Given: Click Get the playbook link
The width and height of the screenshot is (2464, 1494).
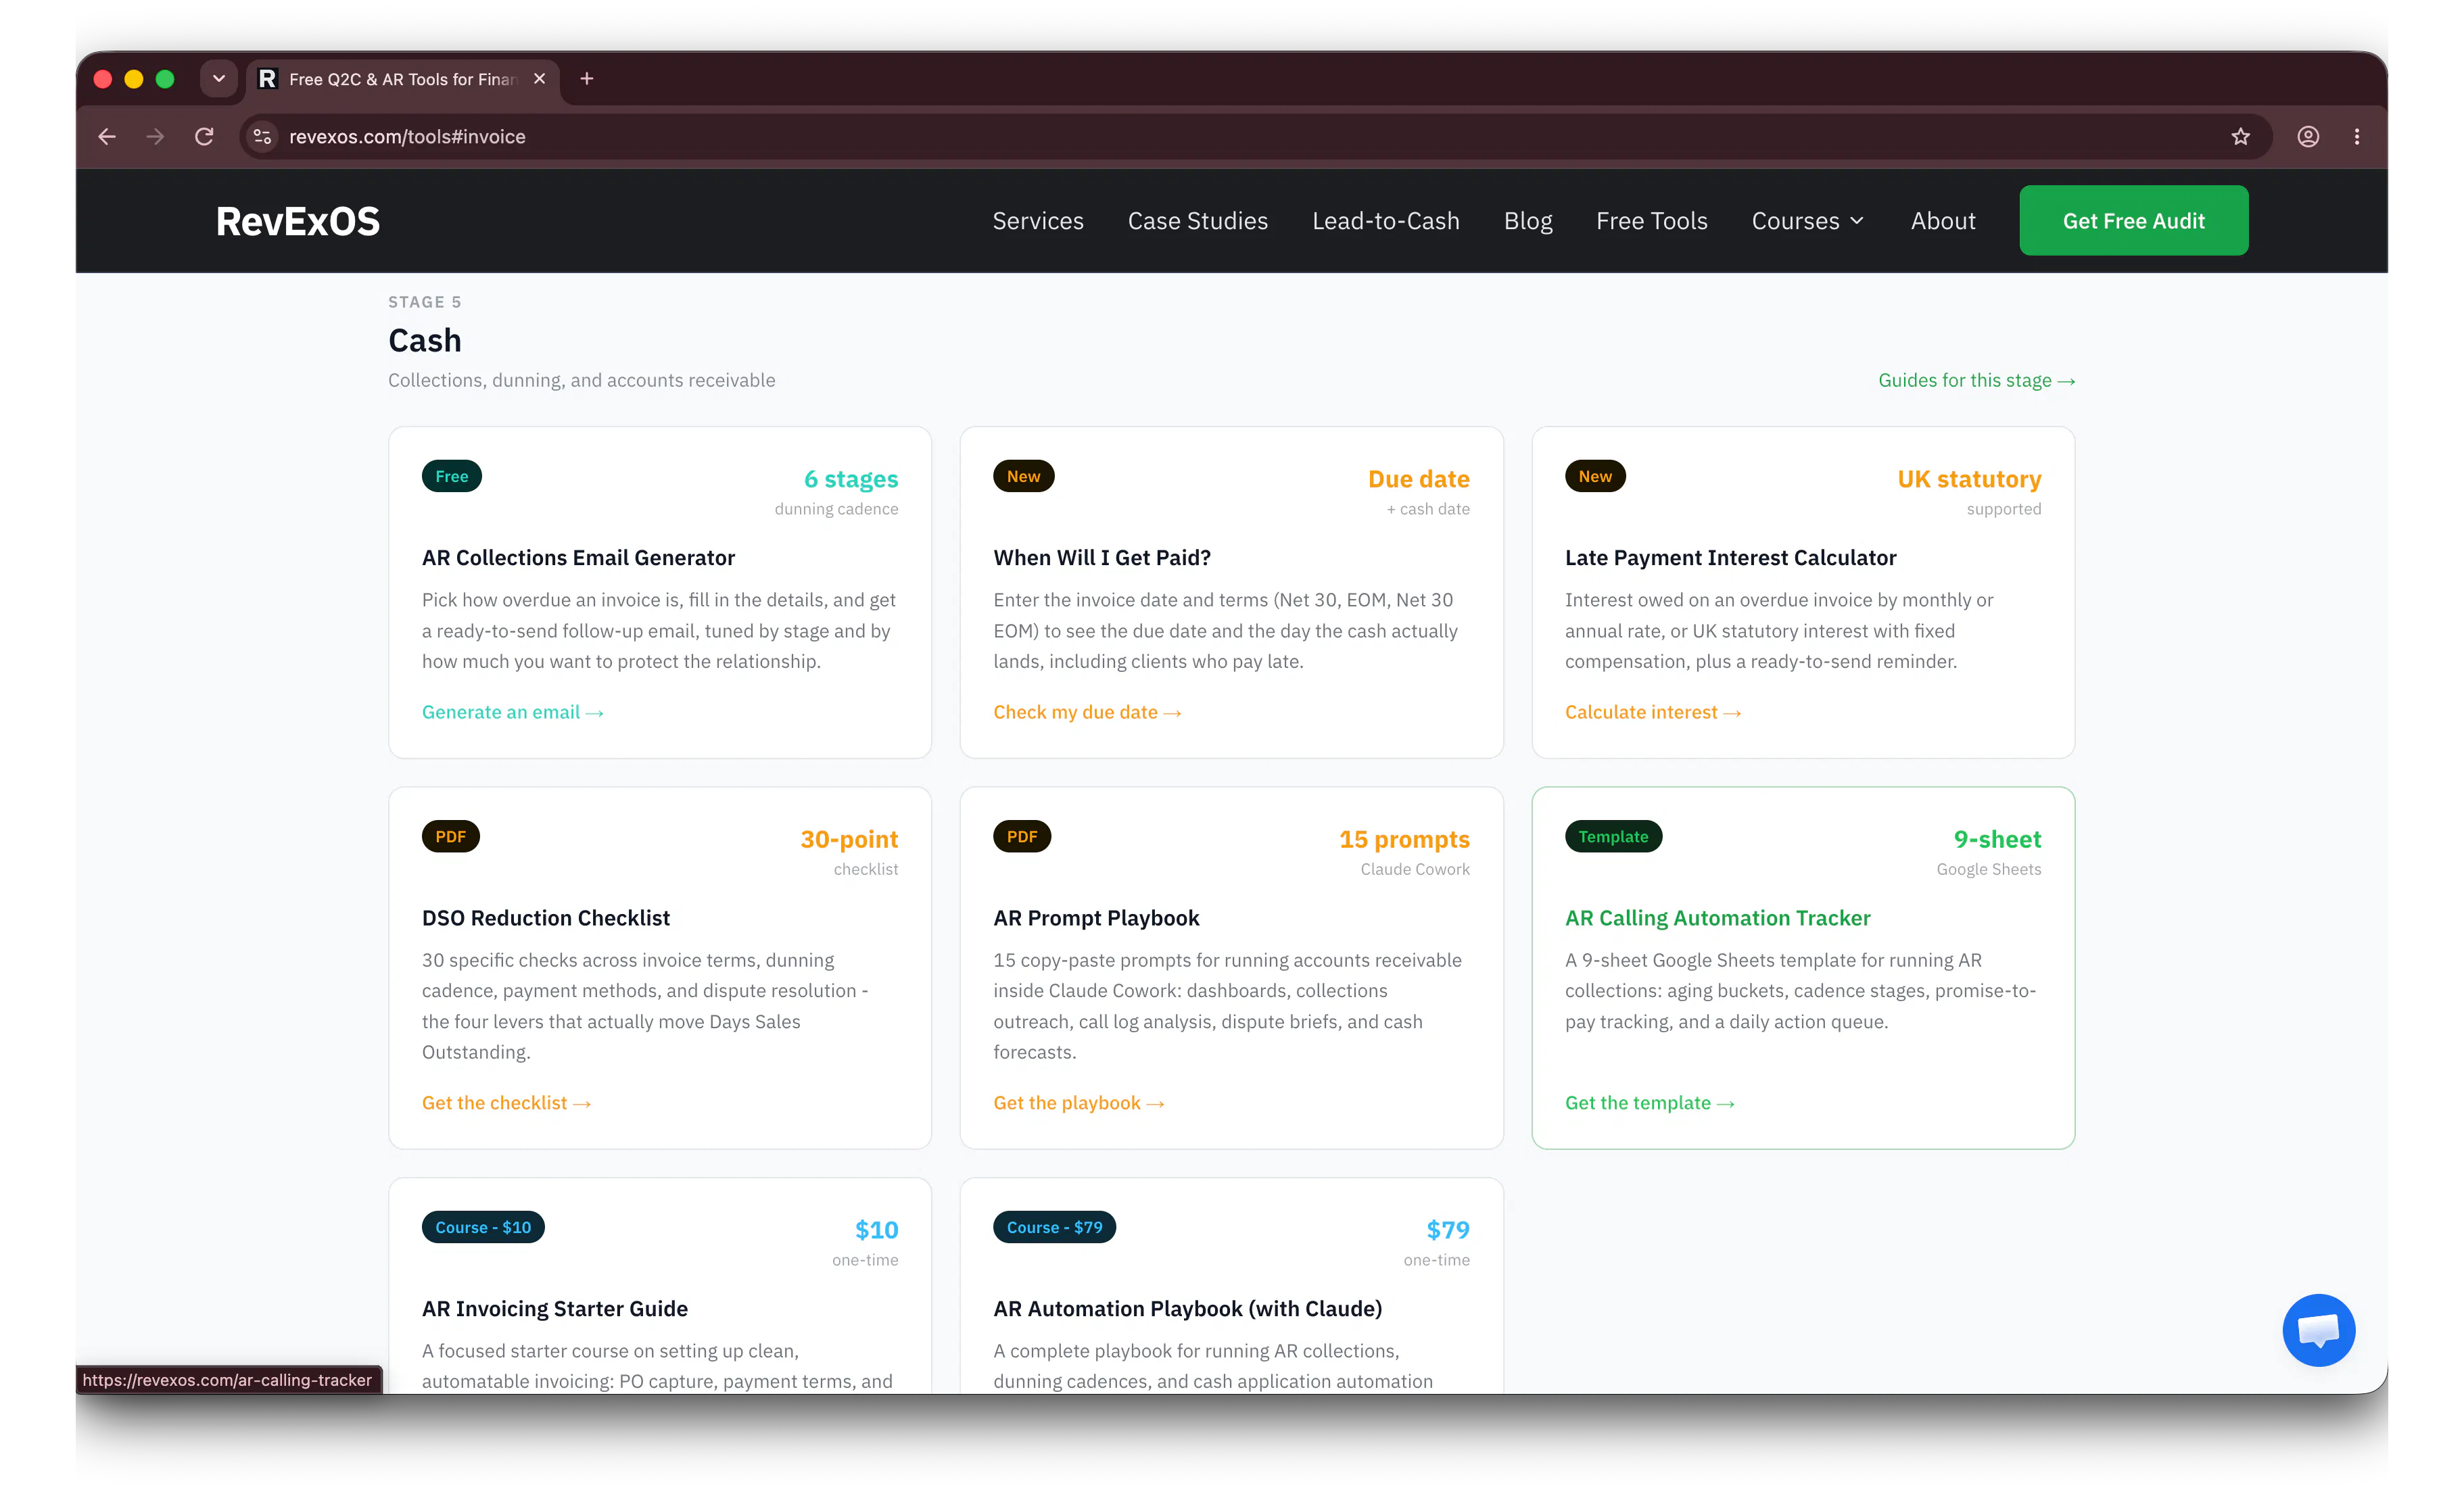Looking at the screenshot, I should point(1079,1103).
